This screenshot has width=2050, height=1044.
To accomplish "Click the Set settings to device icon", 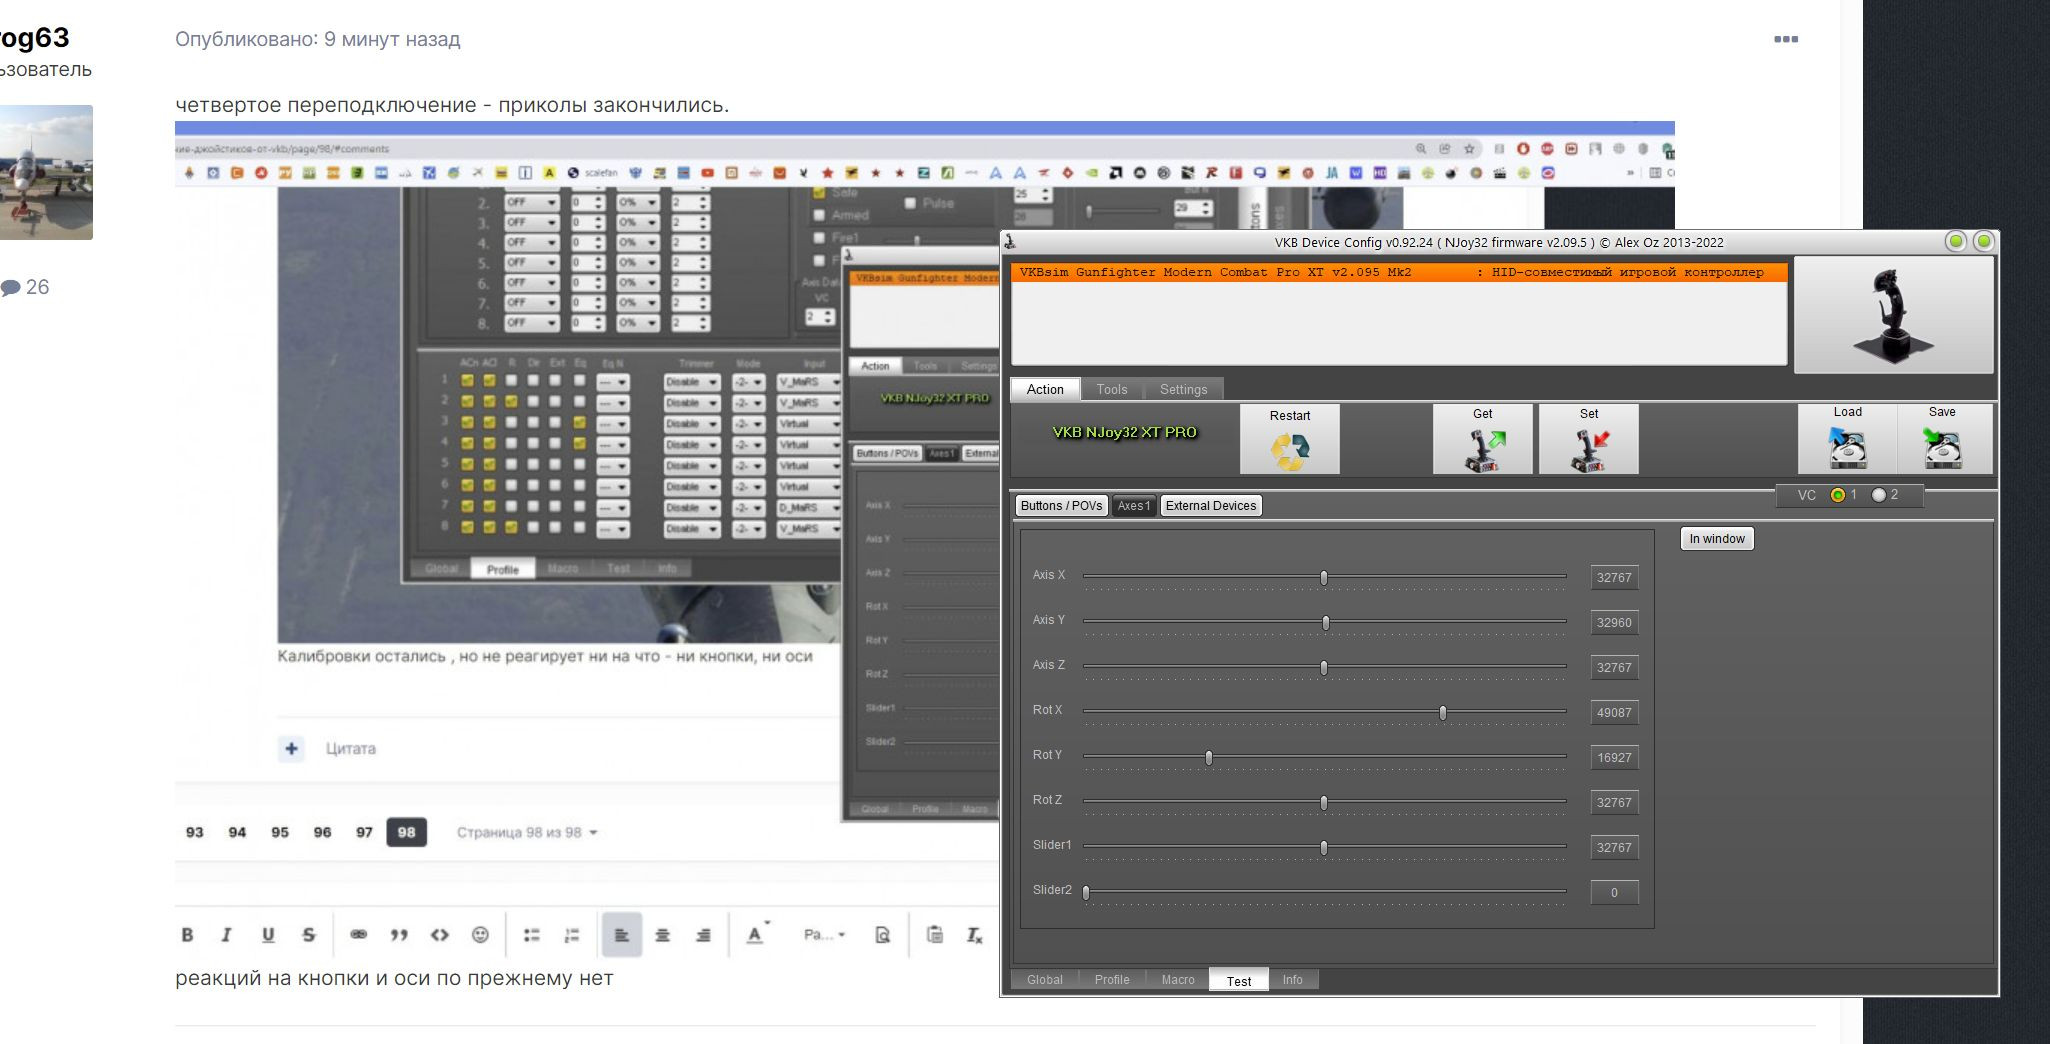I will point(1589,450).
